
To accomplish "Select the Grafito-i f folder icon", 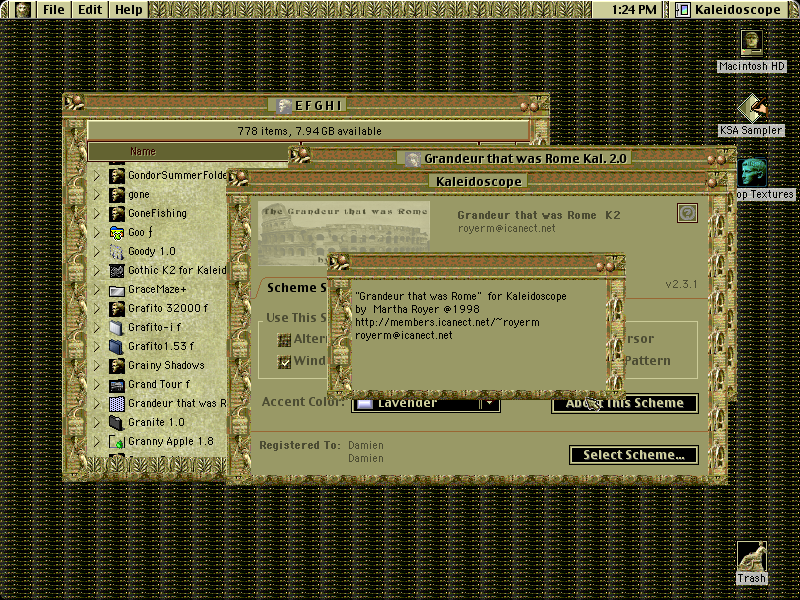I will (x=117, y=328).
